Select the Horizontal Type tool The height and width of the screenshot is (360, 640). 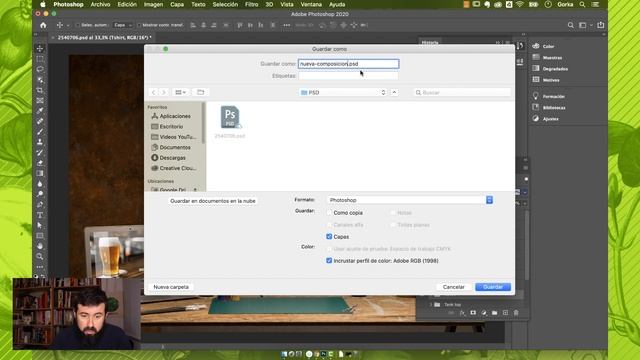(x=40, y=215)
